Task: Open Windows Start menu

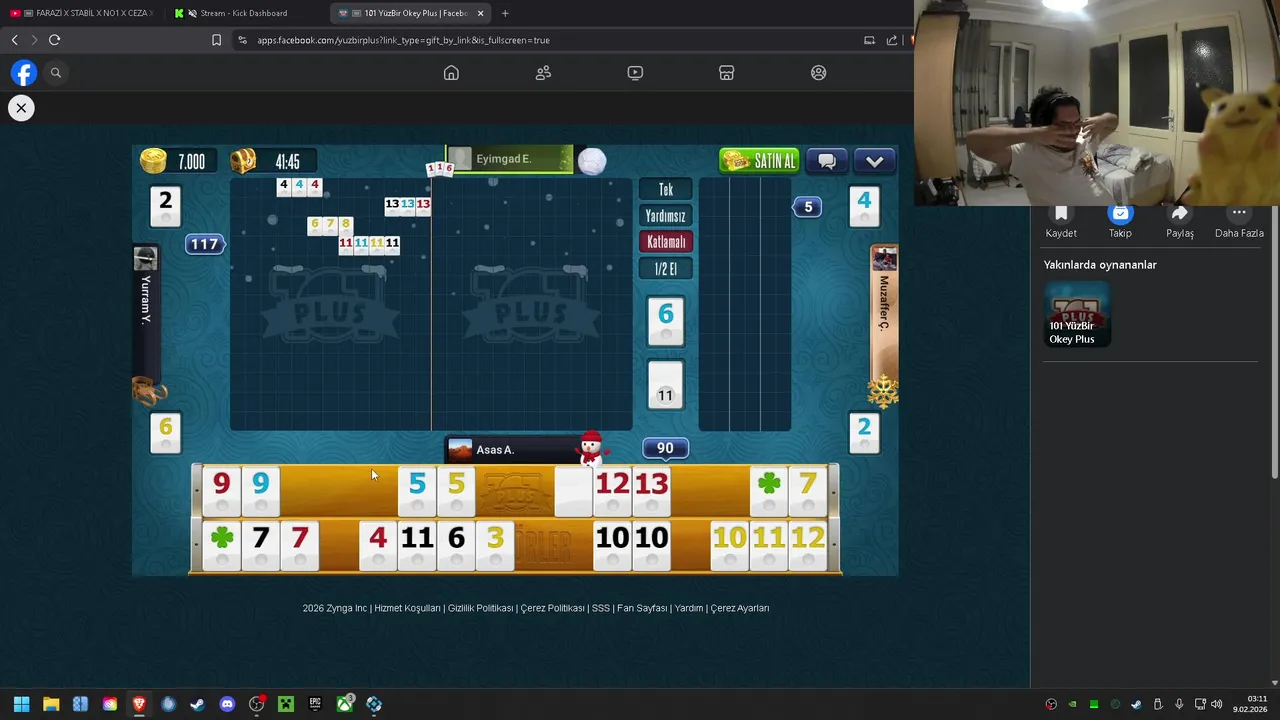Action: pyautogui.click(x=21, y=704)
